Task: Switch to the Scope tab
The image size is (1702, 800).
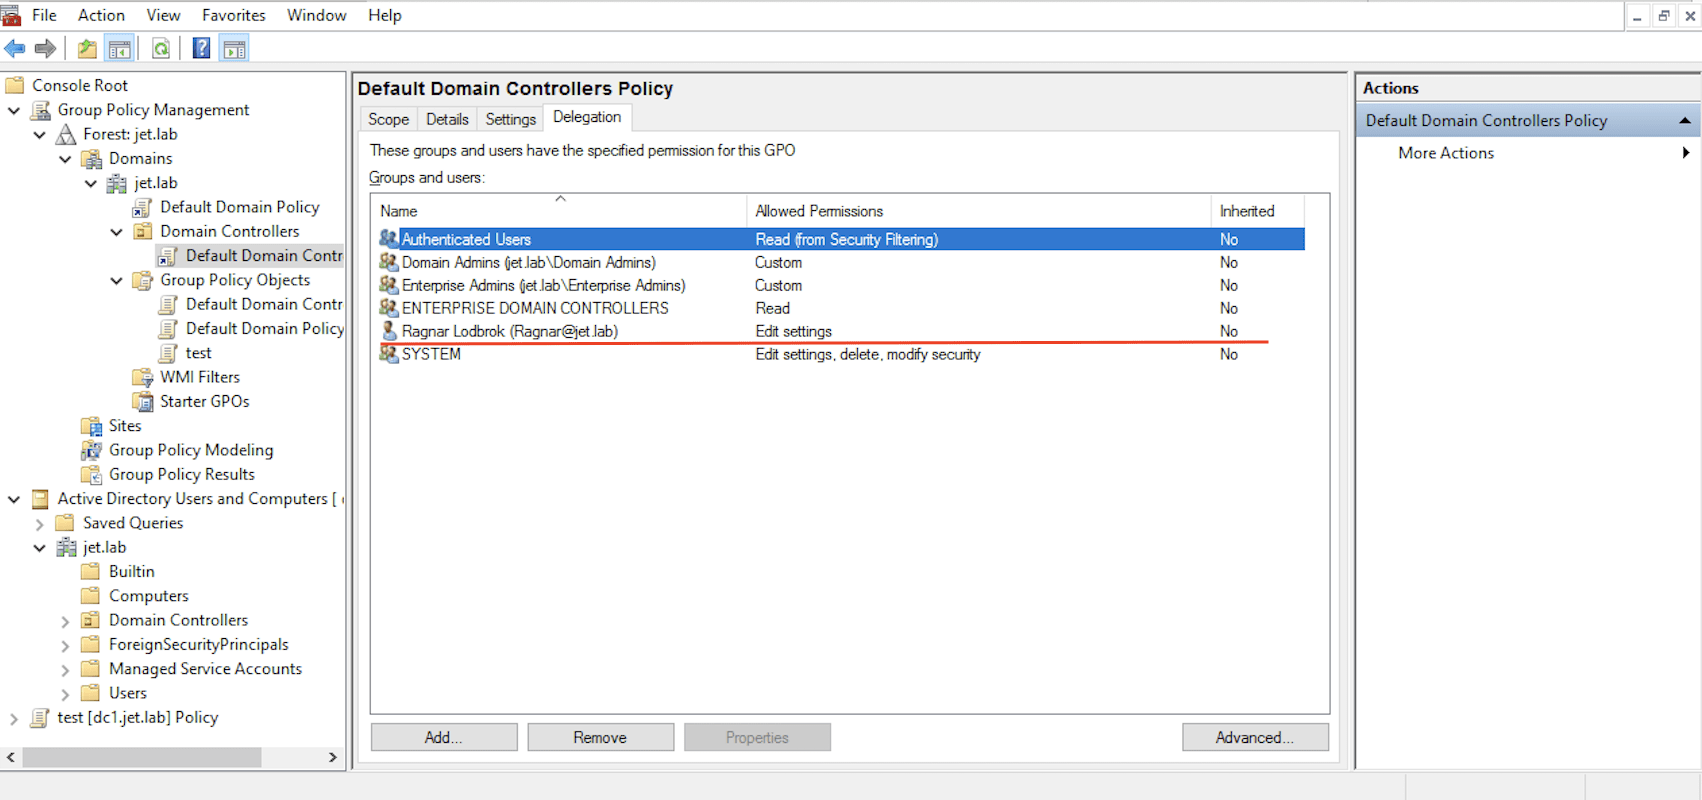Action: point(388,119)
